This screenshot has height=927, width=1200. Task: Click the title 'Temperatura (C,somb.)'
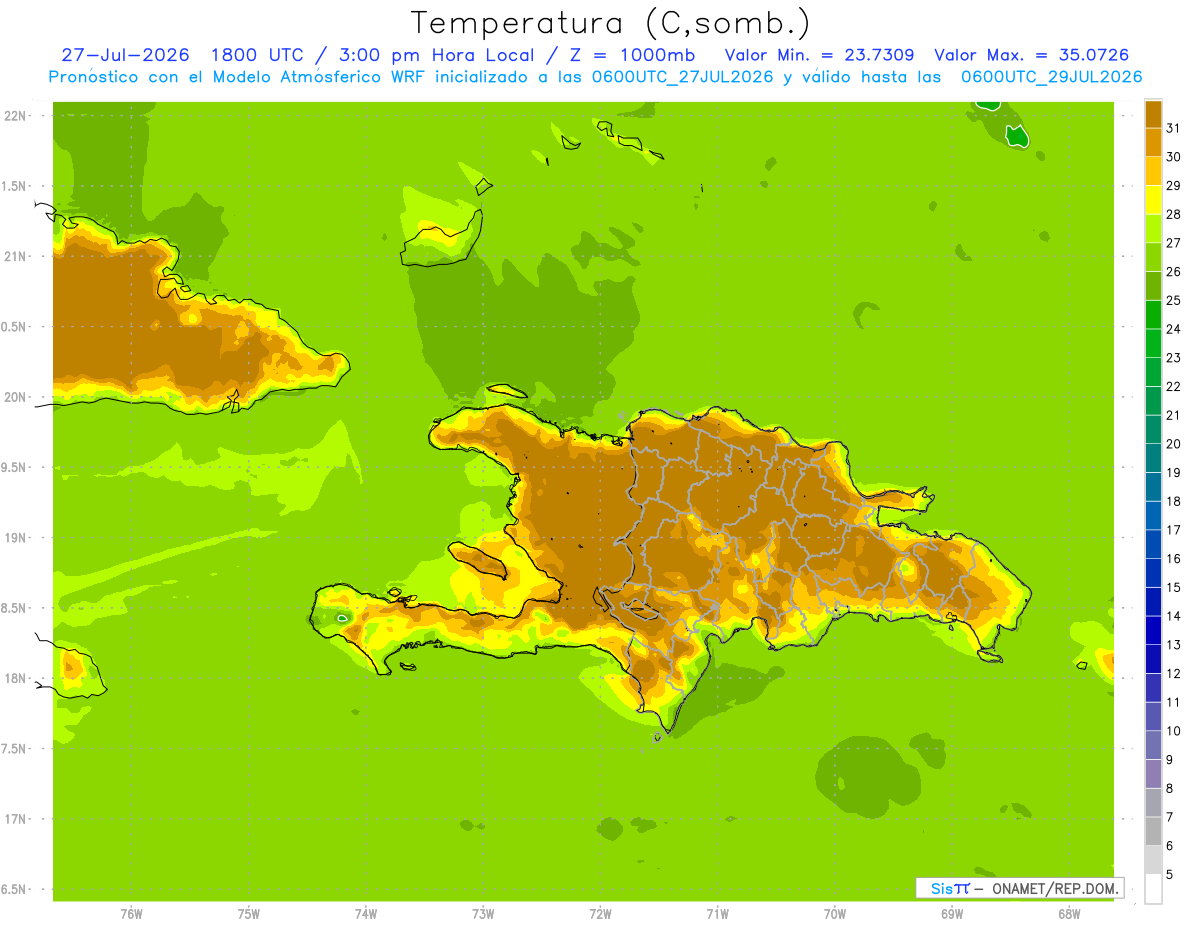(x=610, y=23)
